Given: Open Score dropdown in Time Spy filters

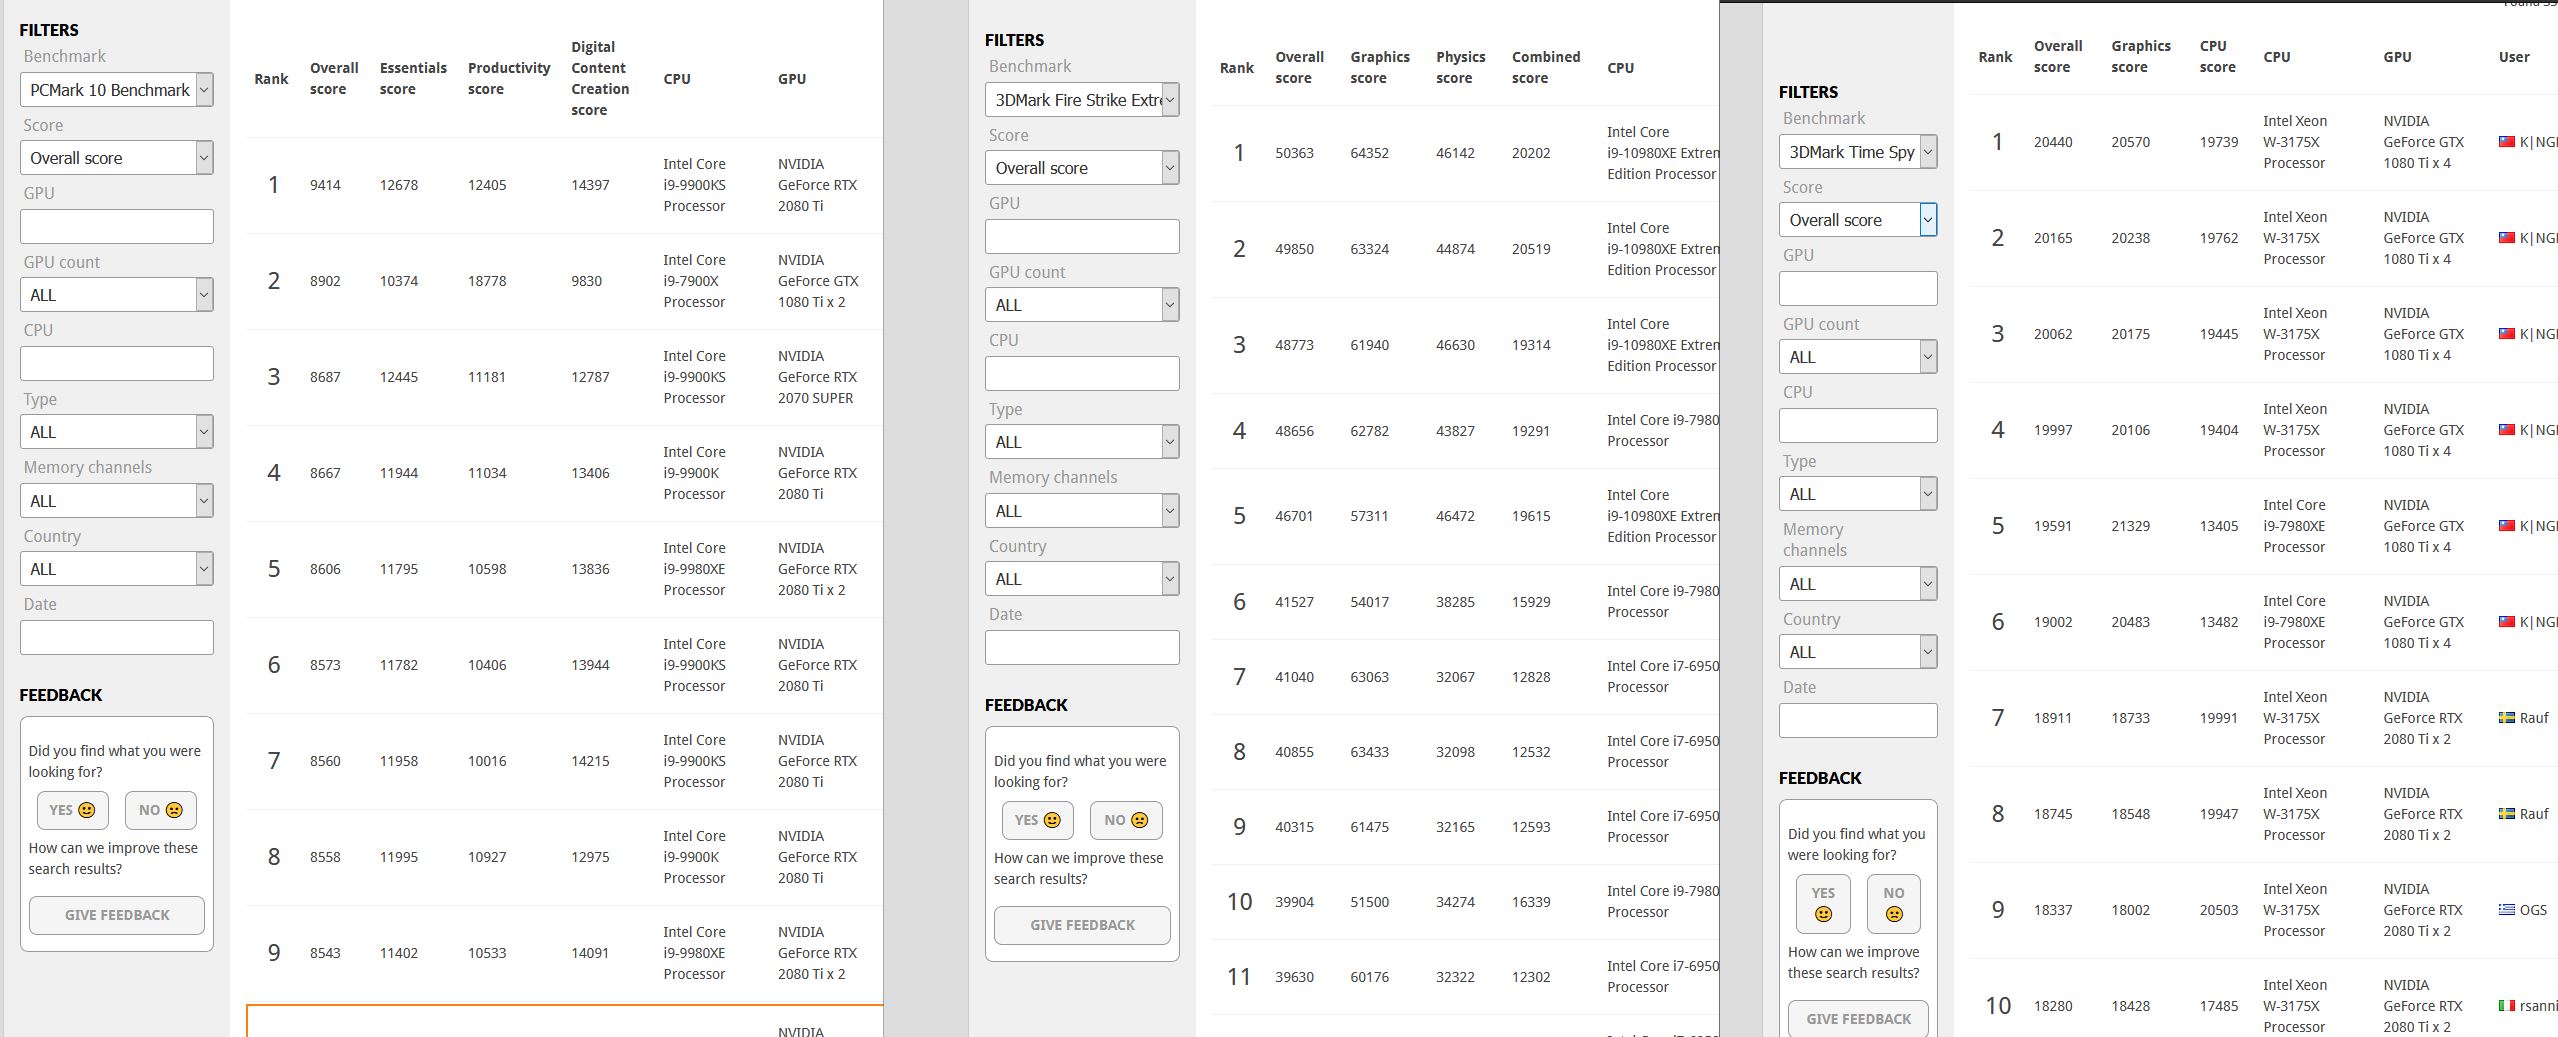Looking at the screenshot, I should point(1858,220).
